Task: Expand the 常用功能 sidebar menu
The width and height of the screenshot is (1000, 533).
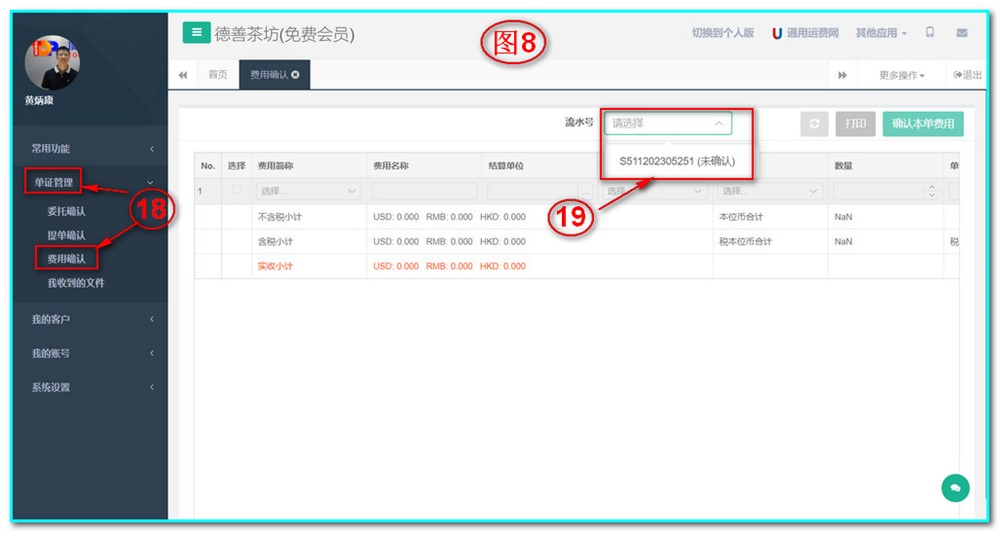Action: 91,149
